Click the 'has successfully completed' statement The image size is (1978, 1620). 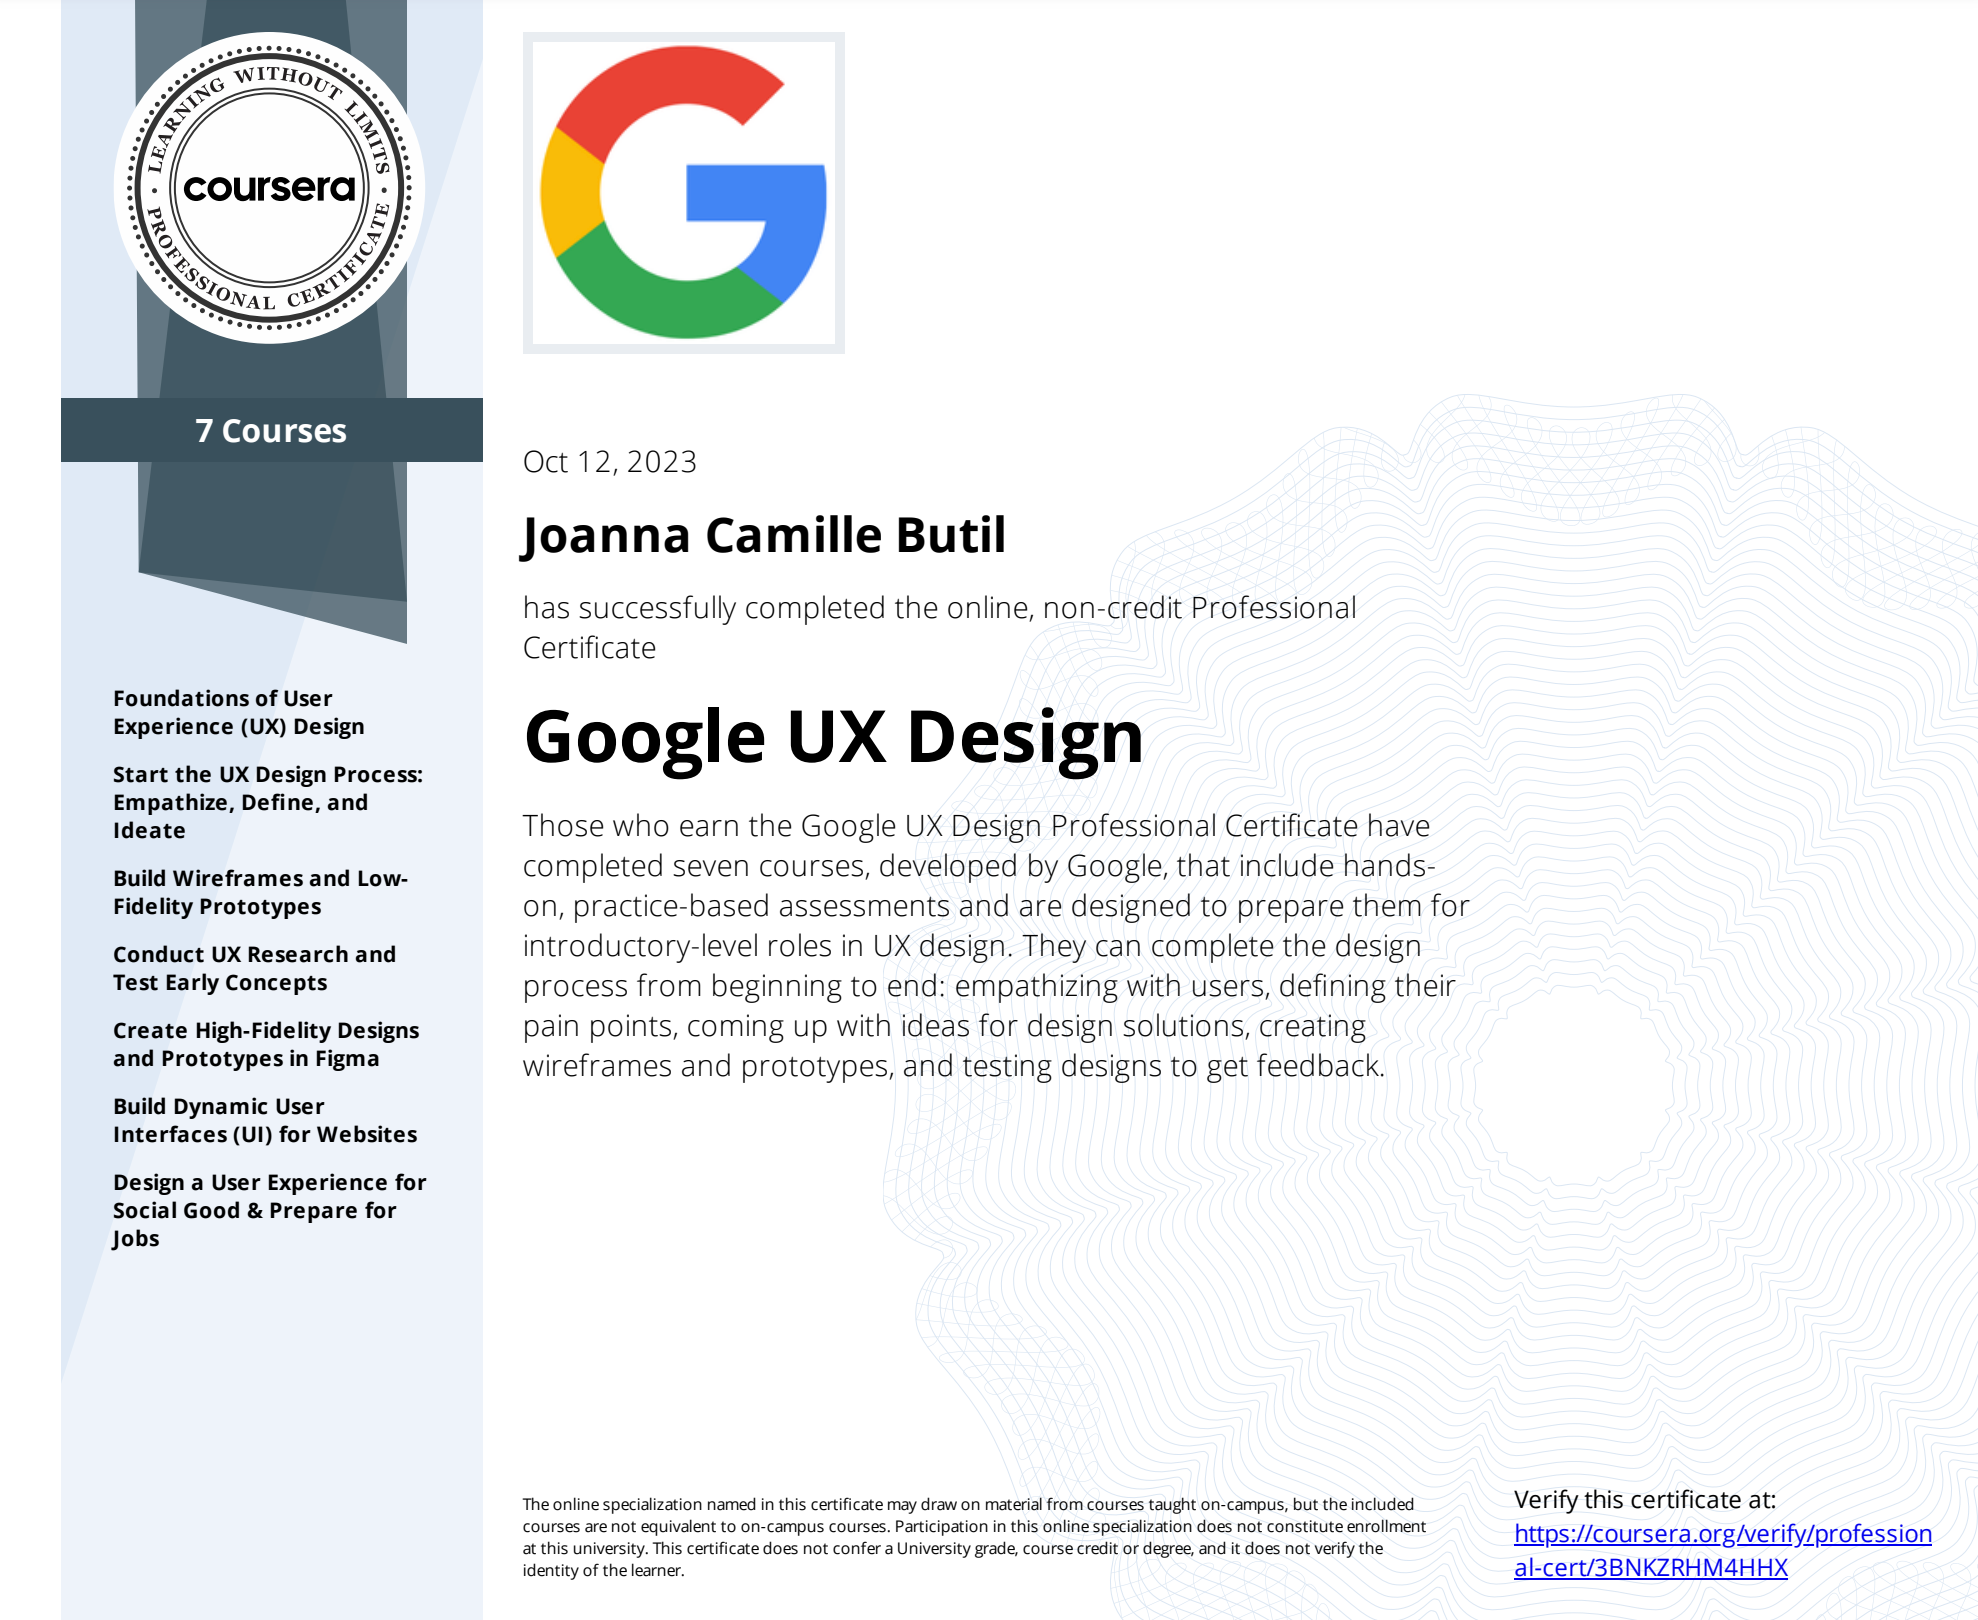pyautogui.click(x=938, y=627)
